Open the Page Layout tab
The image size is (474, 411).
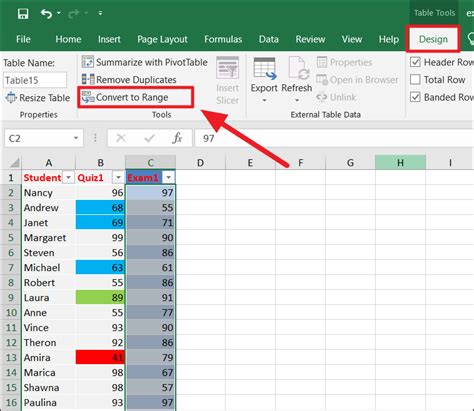pos(162,39)
